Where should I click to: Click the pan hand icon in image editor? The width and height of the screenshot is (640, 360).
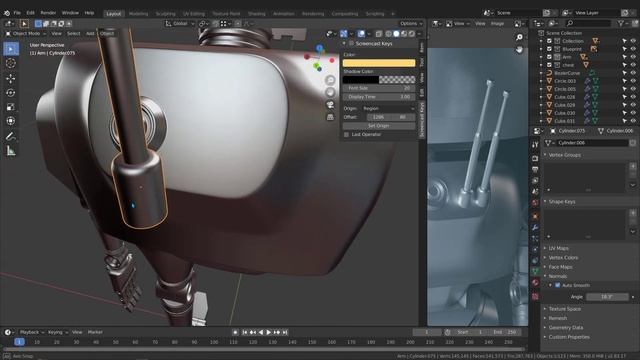pyautogui.click(x=519, y=49)
